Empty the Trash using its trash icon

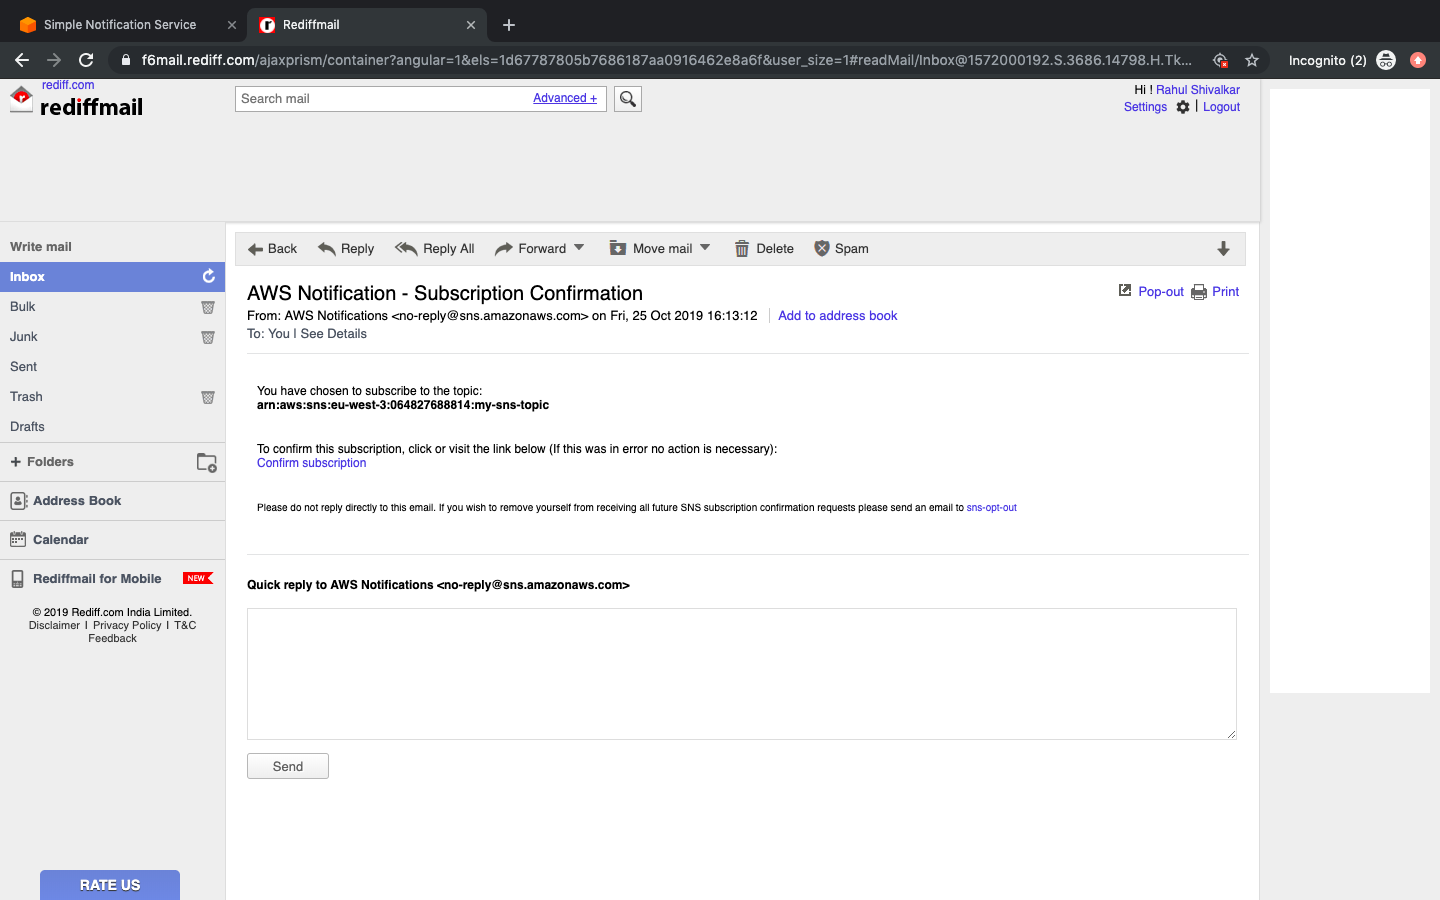[207, 397]
